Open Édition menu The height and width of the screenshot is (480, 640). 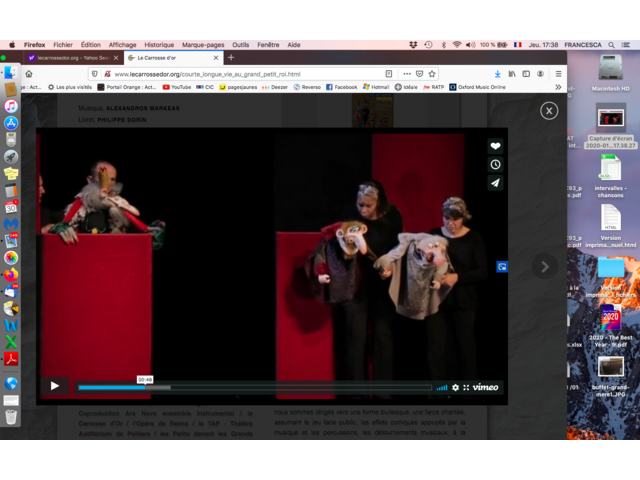(x=91, y=45)
